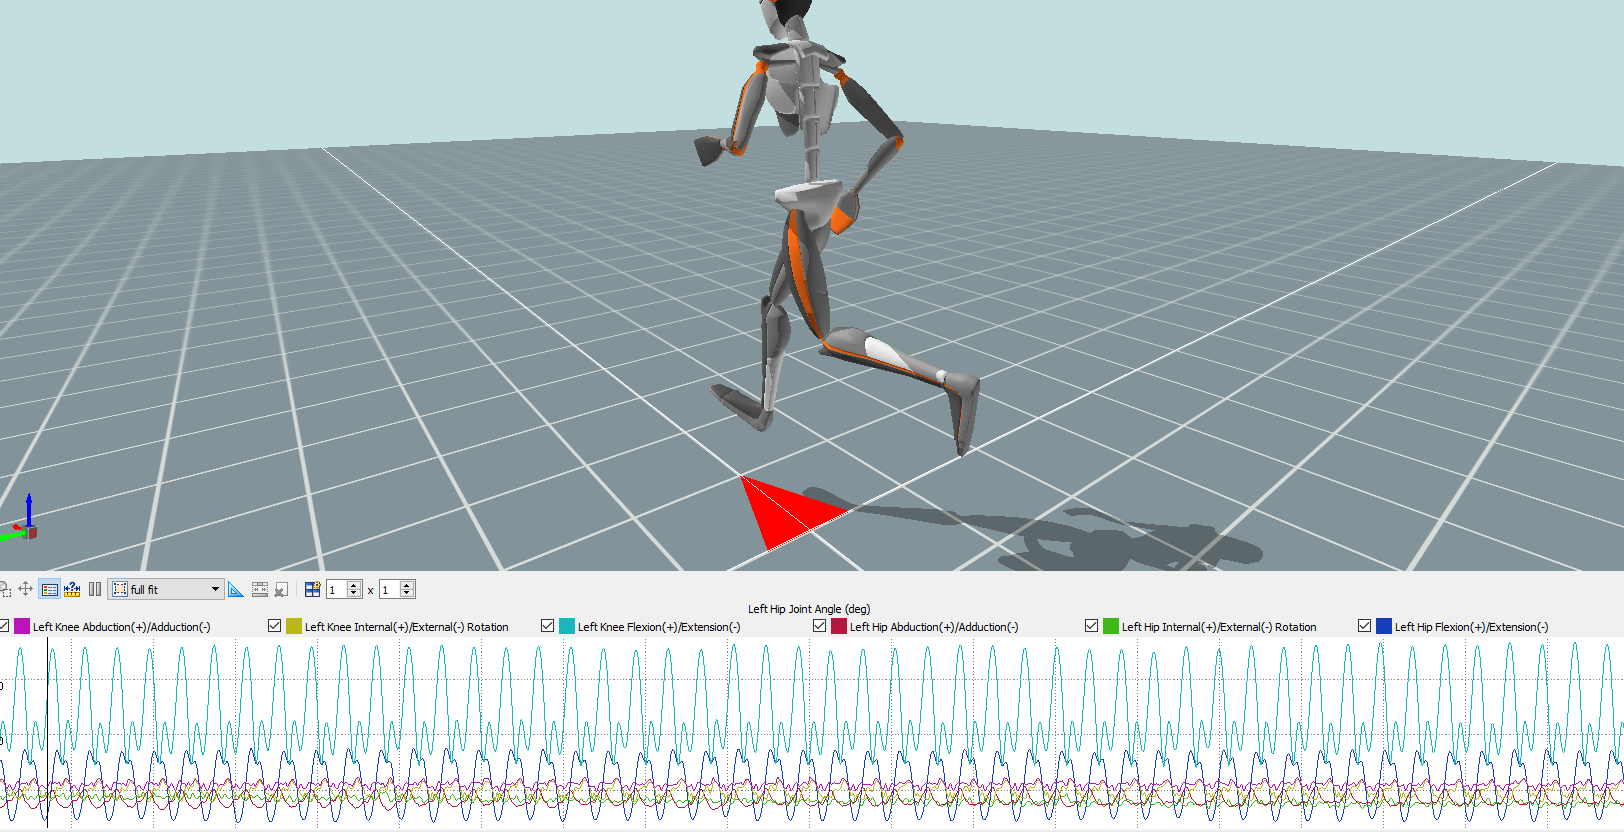Viewport: 1624px width, 832px height.
Task: Uncheck Left Knee Flexion/Extension series checkbox
Action: 548,626
